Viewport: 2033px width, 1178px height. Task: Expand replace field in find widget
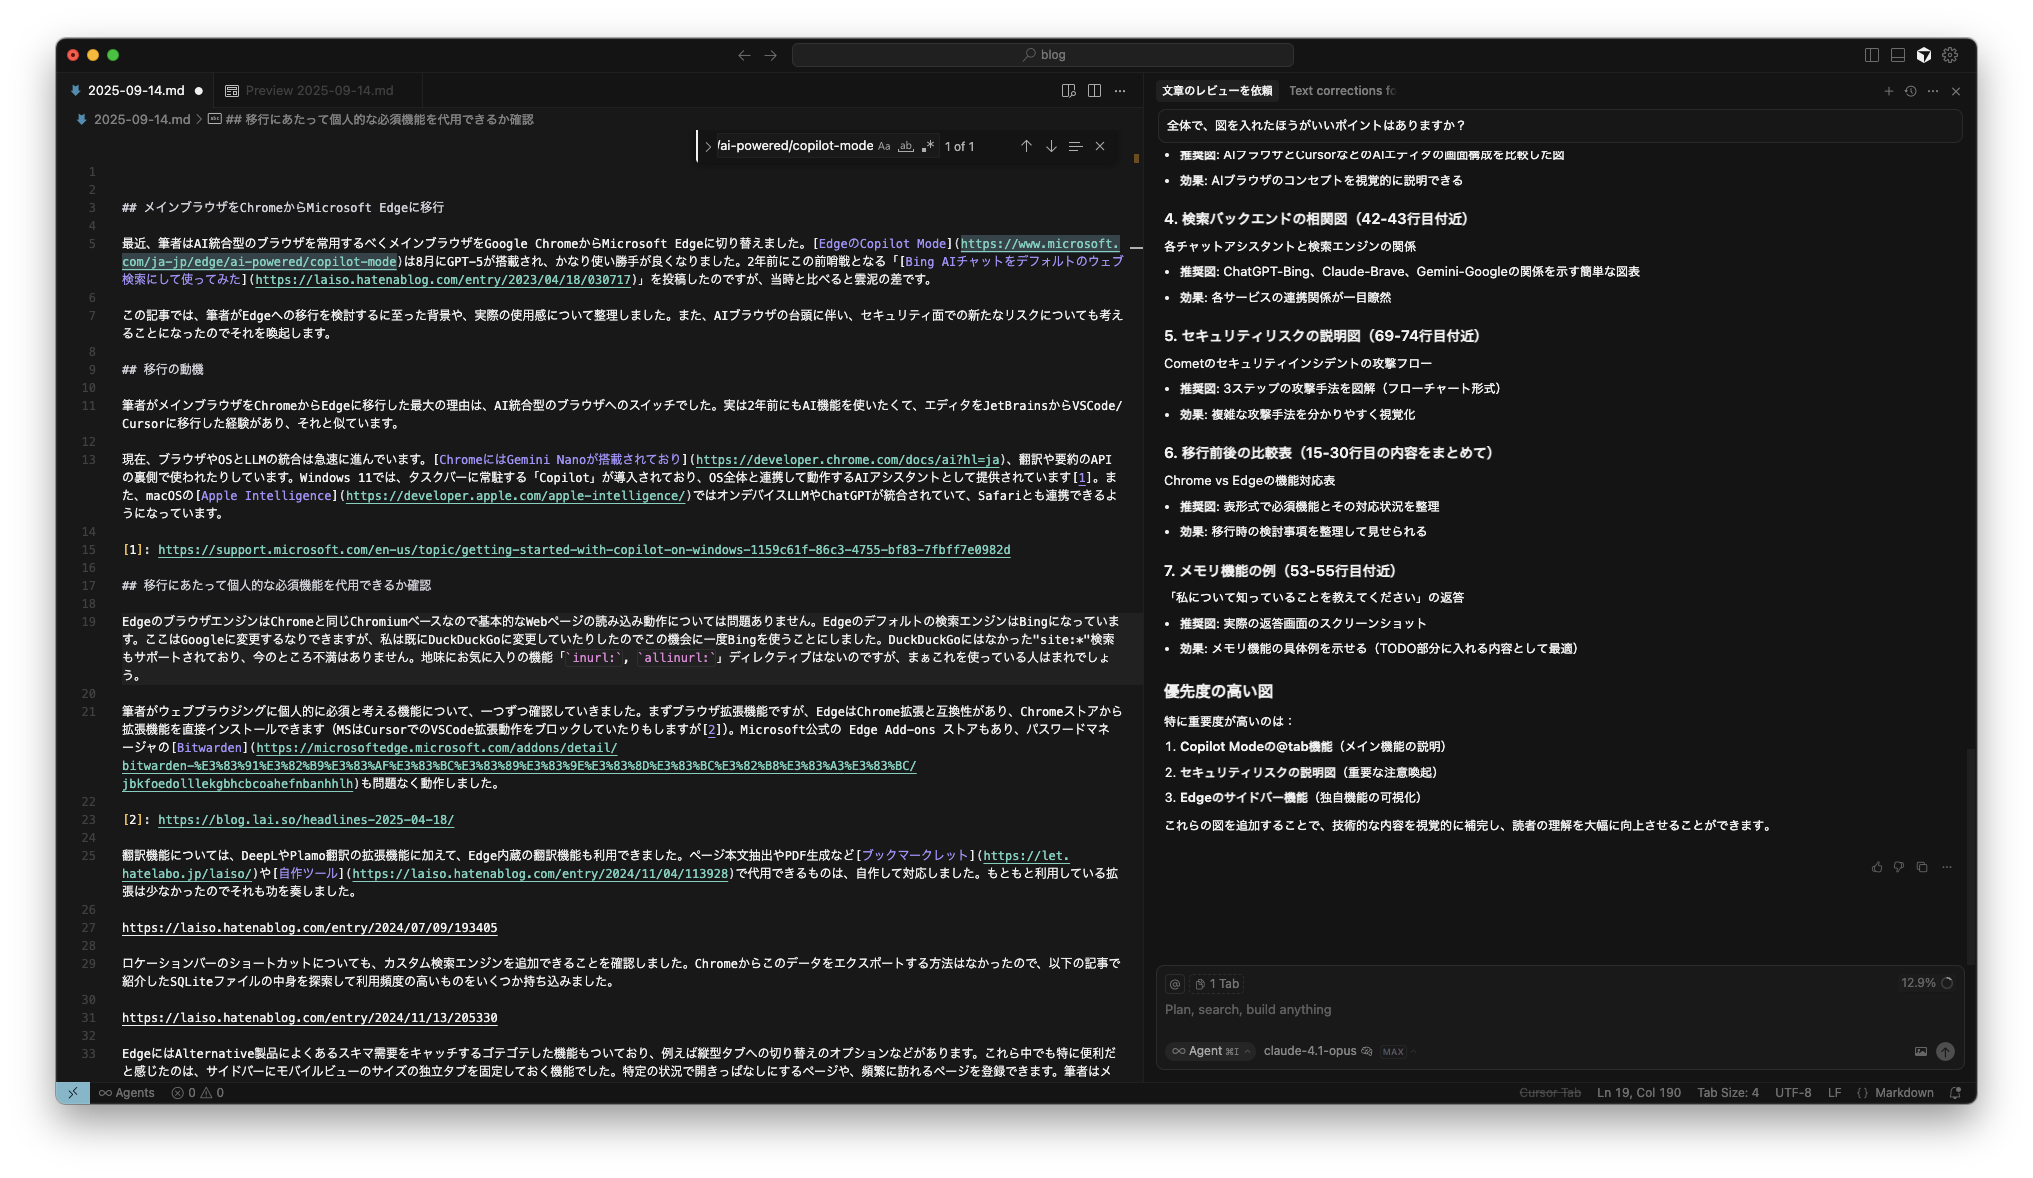tap(708, 146)
